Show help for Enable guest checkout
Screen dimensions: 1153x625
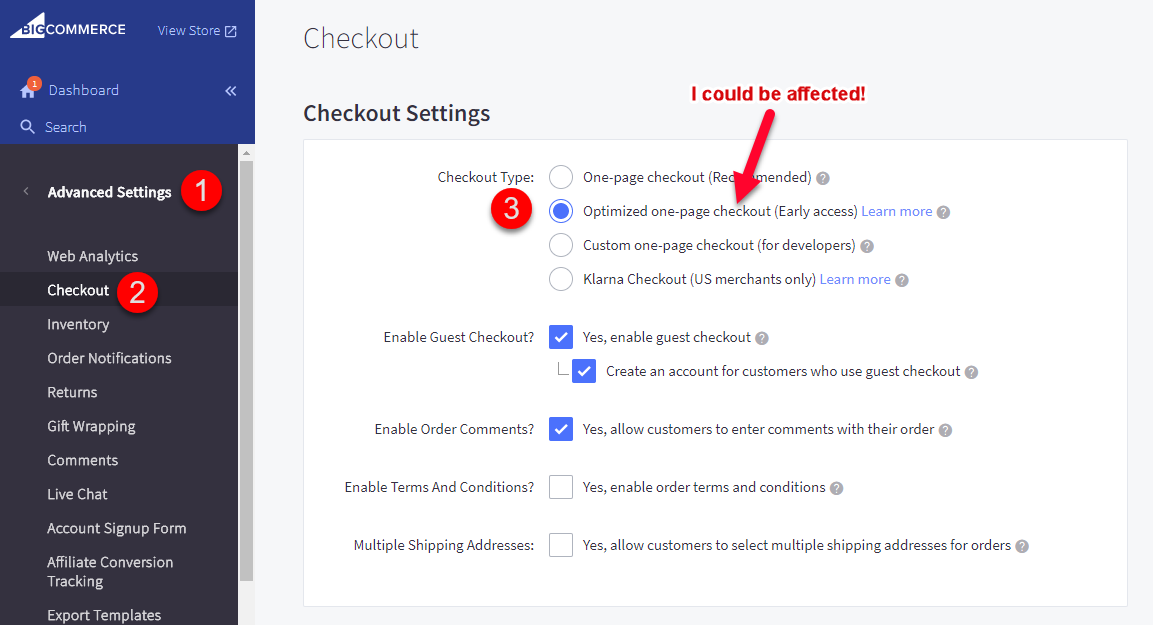pyautogui.click(x=762, y=338)
